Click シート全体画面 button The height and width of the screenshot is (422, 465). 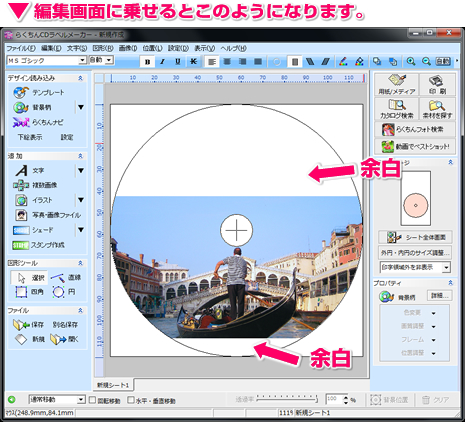(x=415, y=237)
